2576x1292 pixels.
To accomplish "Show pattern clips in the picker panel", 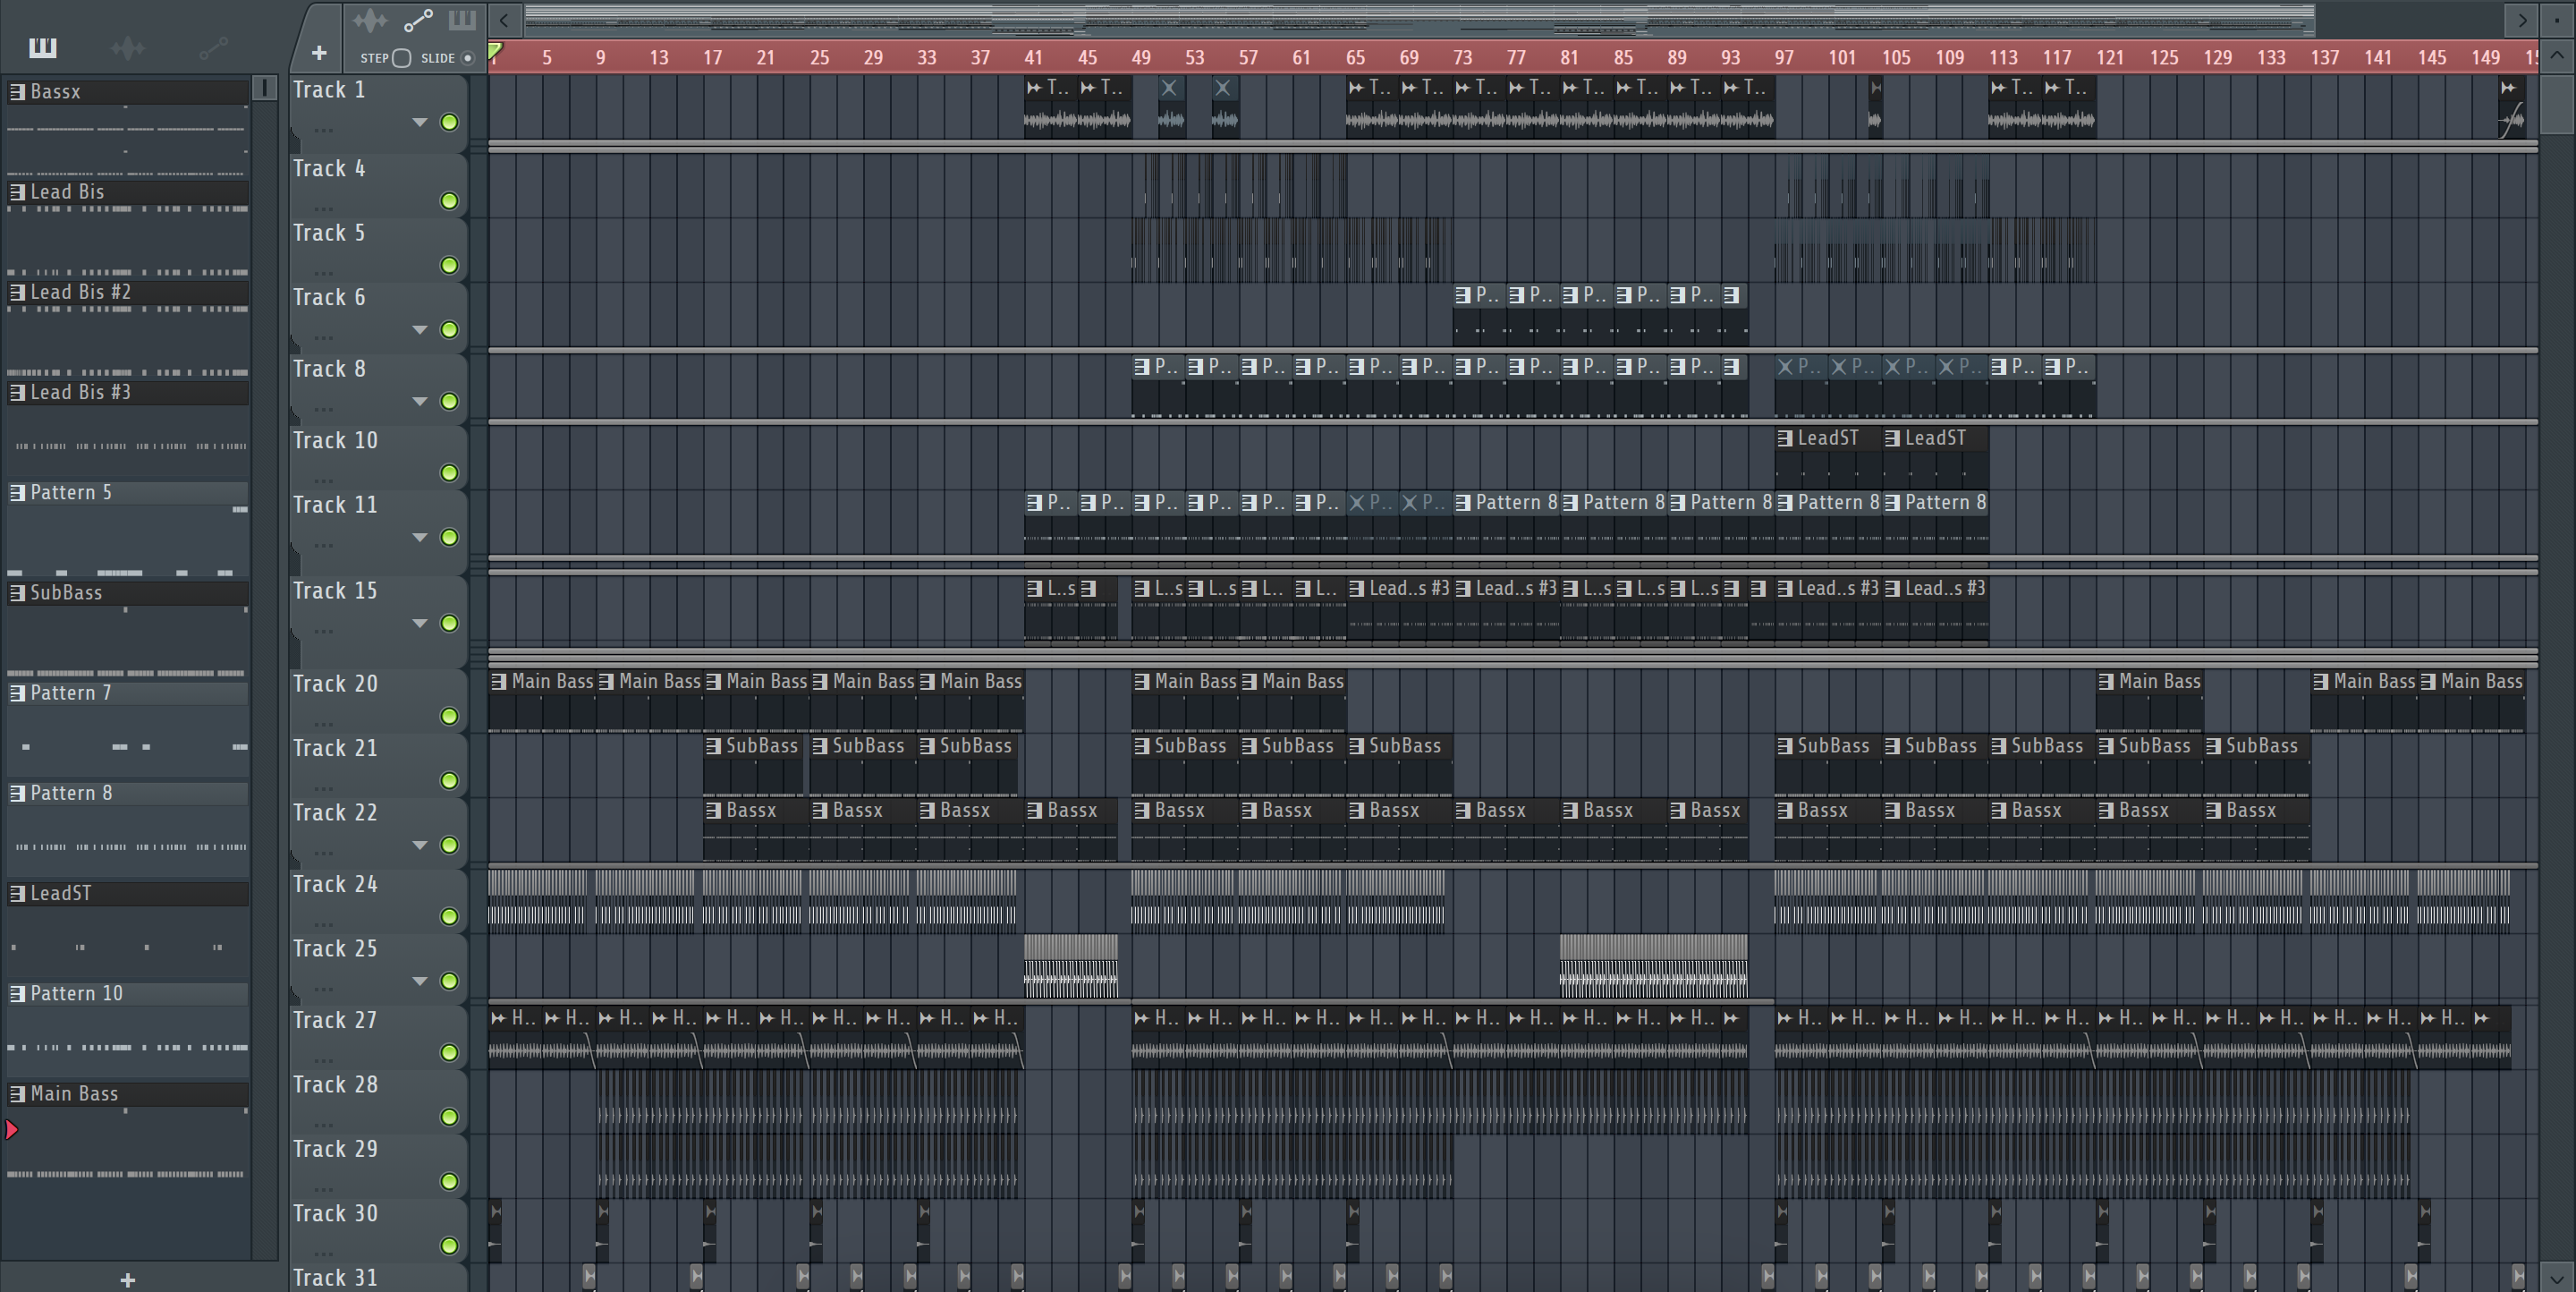I will click(x=42, y=47).
